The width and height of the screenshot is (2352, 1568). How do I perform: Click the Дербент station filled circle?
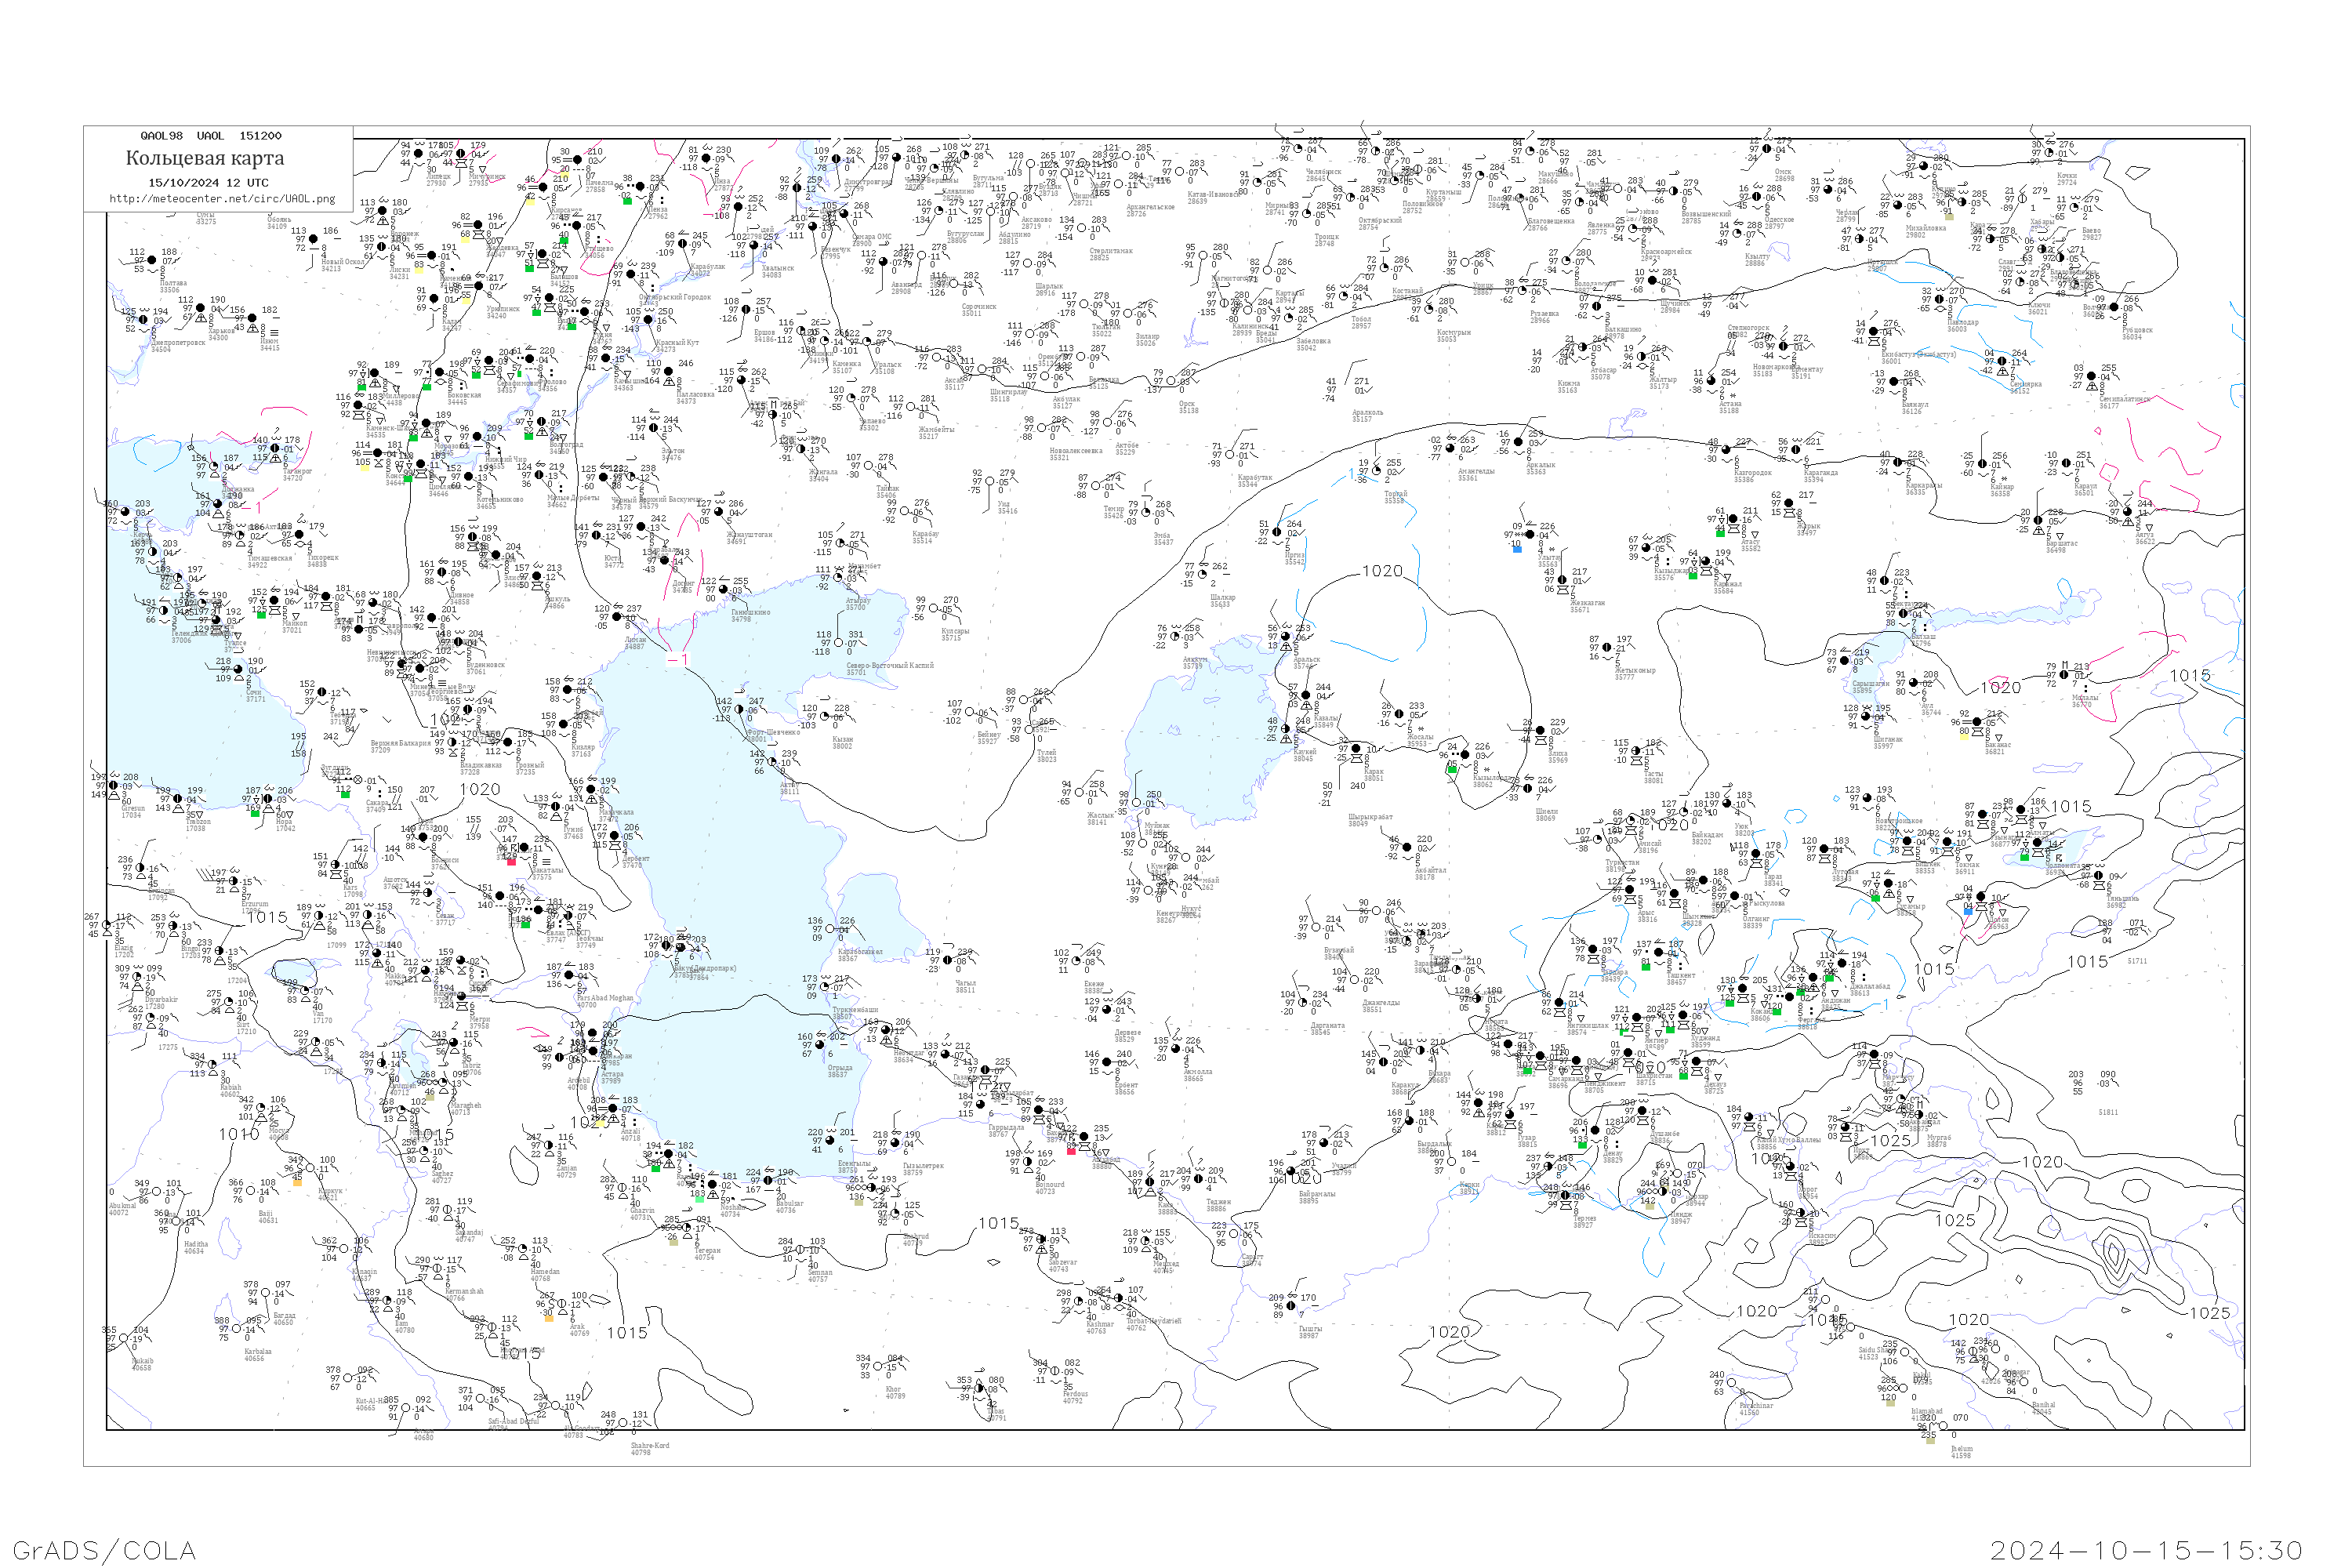613,836
